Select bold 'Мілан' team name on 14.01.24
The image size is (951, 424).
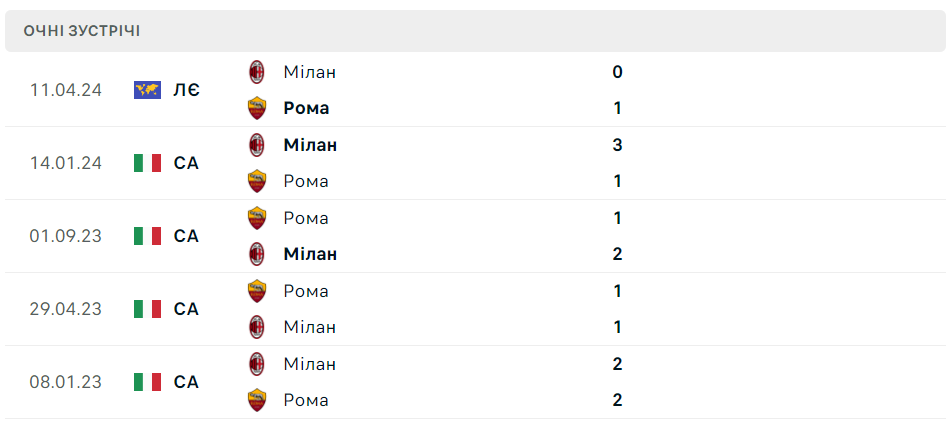(310, 145)
